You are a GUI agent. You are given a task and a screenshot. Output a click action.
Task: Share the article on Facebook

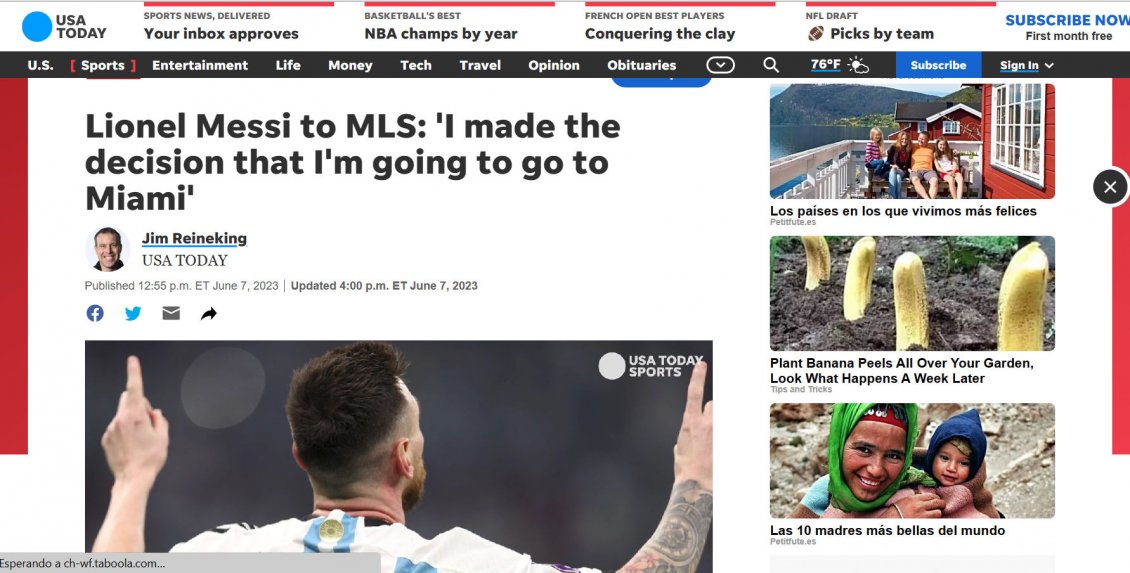[x=95, y=314]
